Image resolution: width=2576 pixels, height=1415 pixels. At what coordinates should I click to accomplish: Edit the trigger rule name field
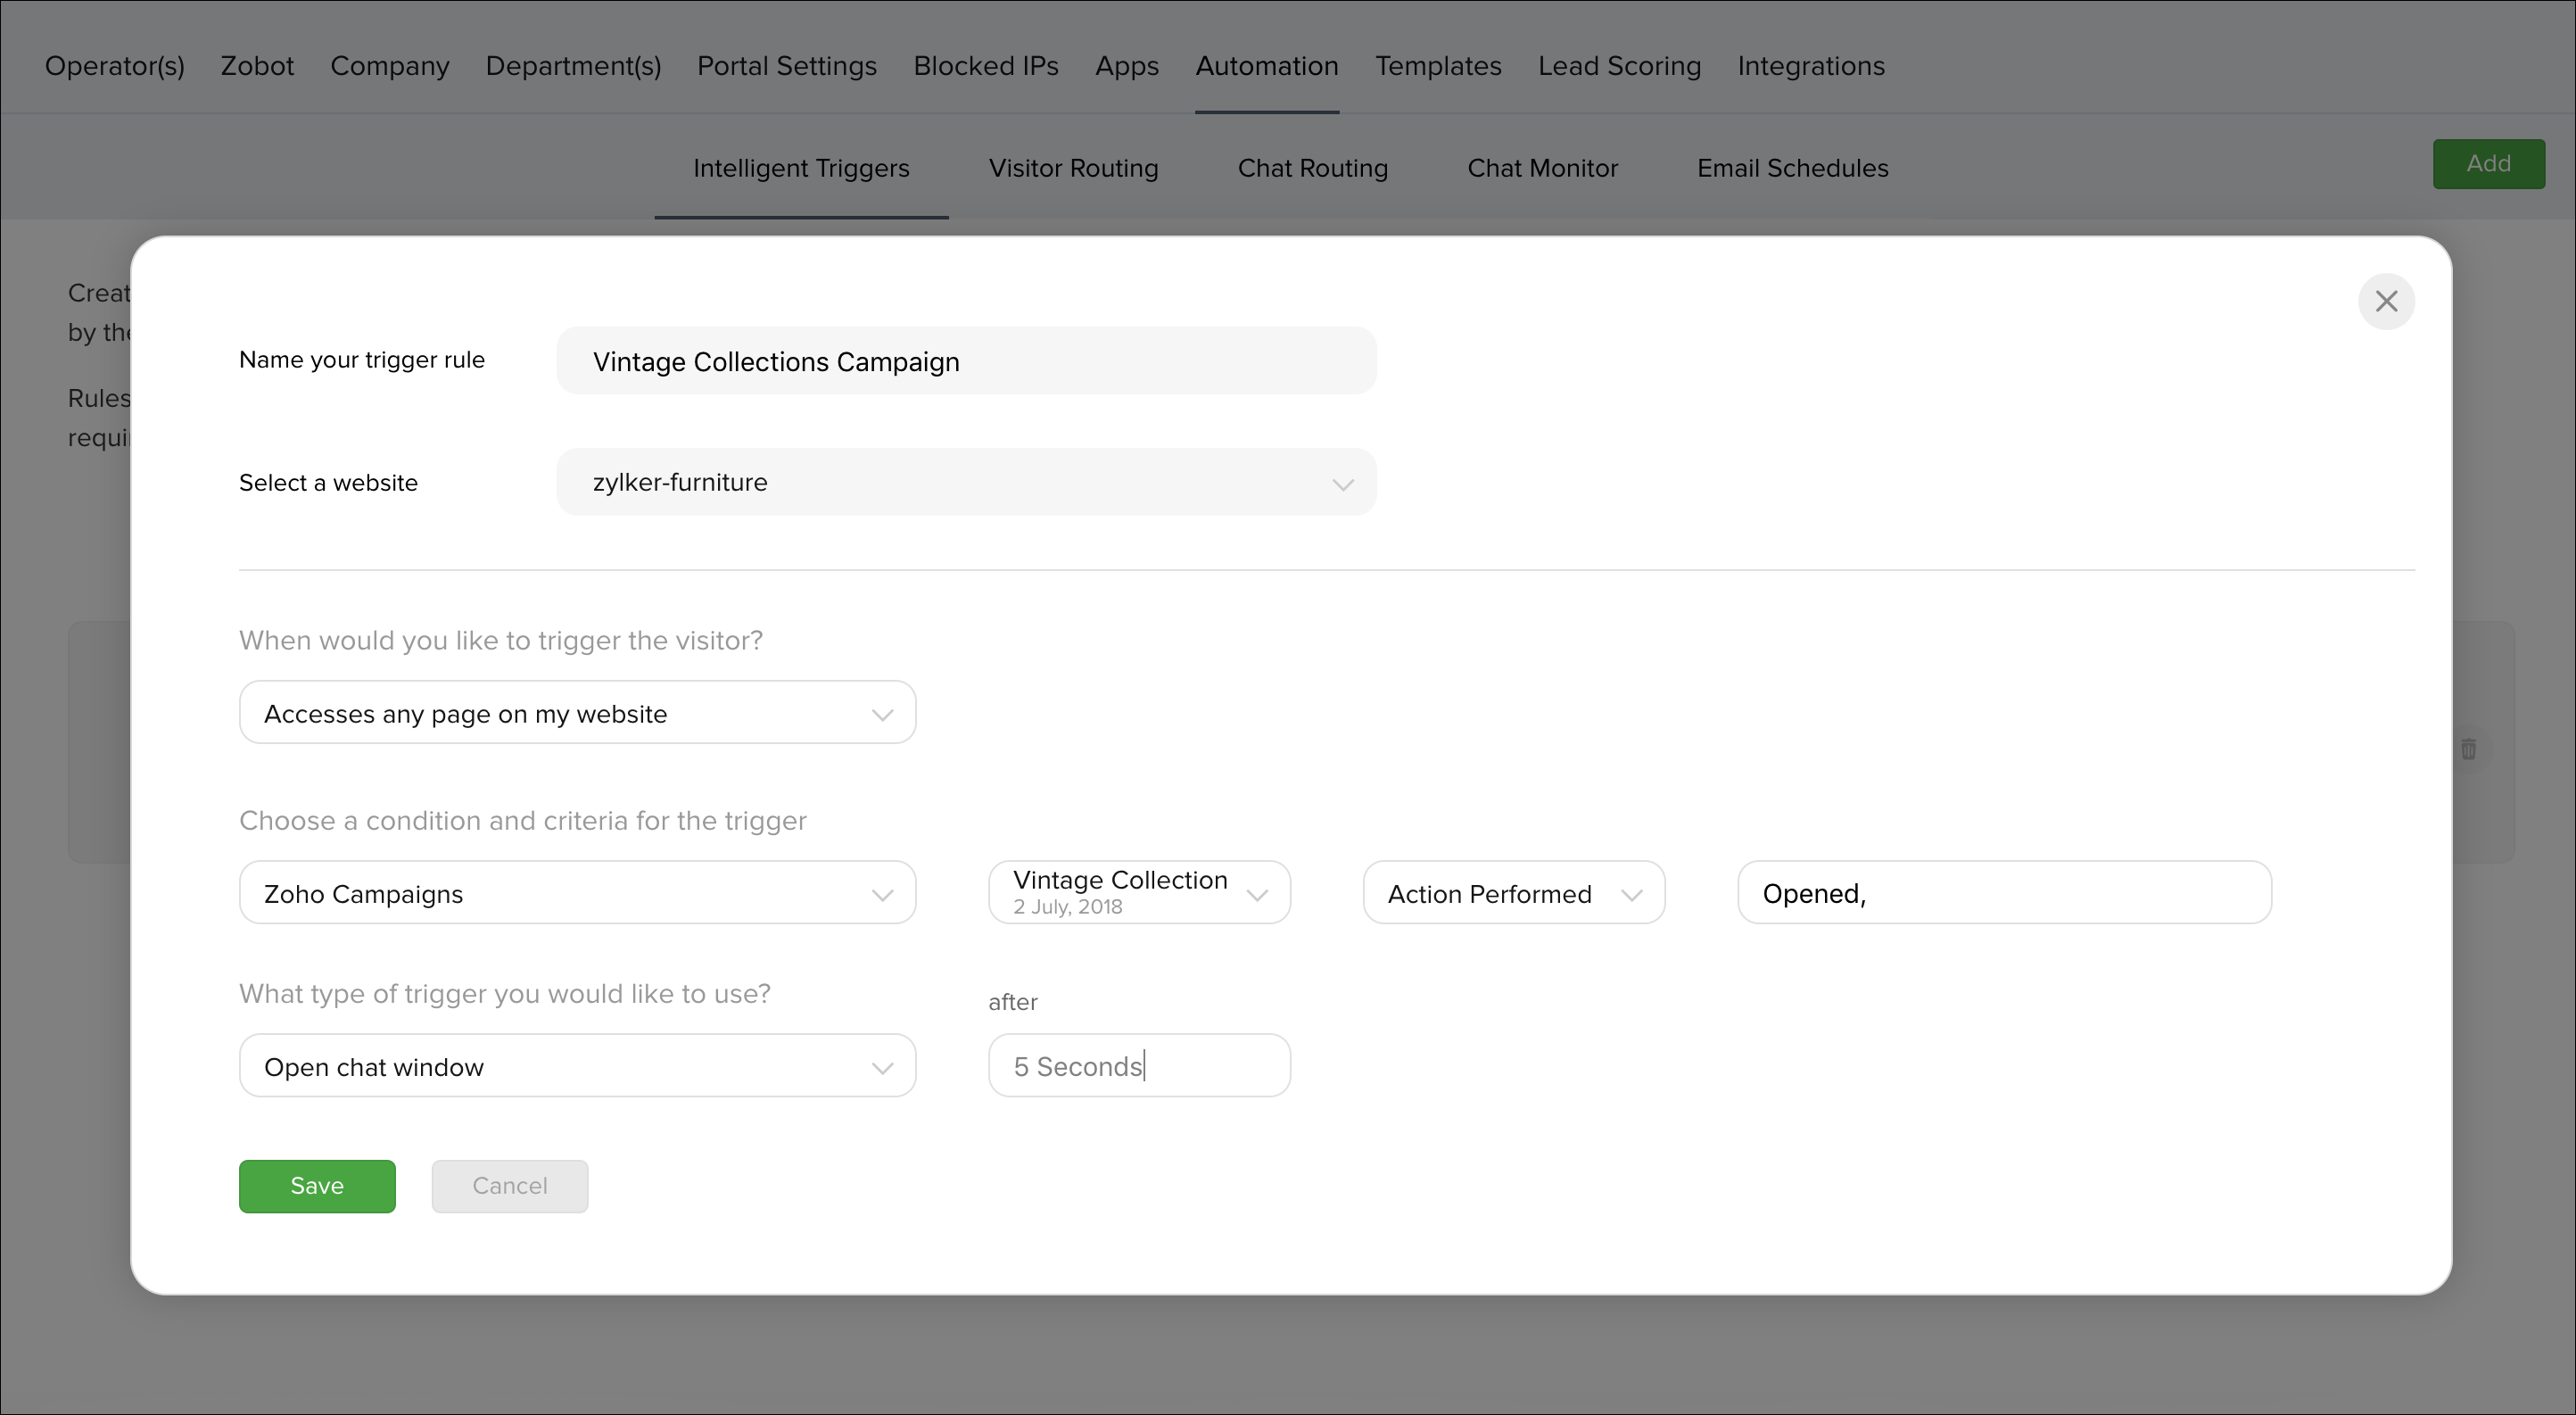[x=966, y=361]
